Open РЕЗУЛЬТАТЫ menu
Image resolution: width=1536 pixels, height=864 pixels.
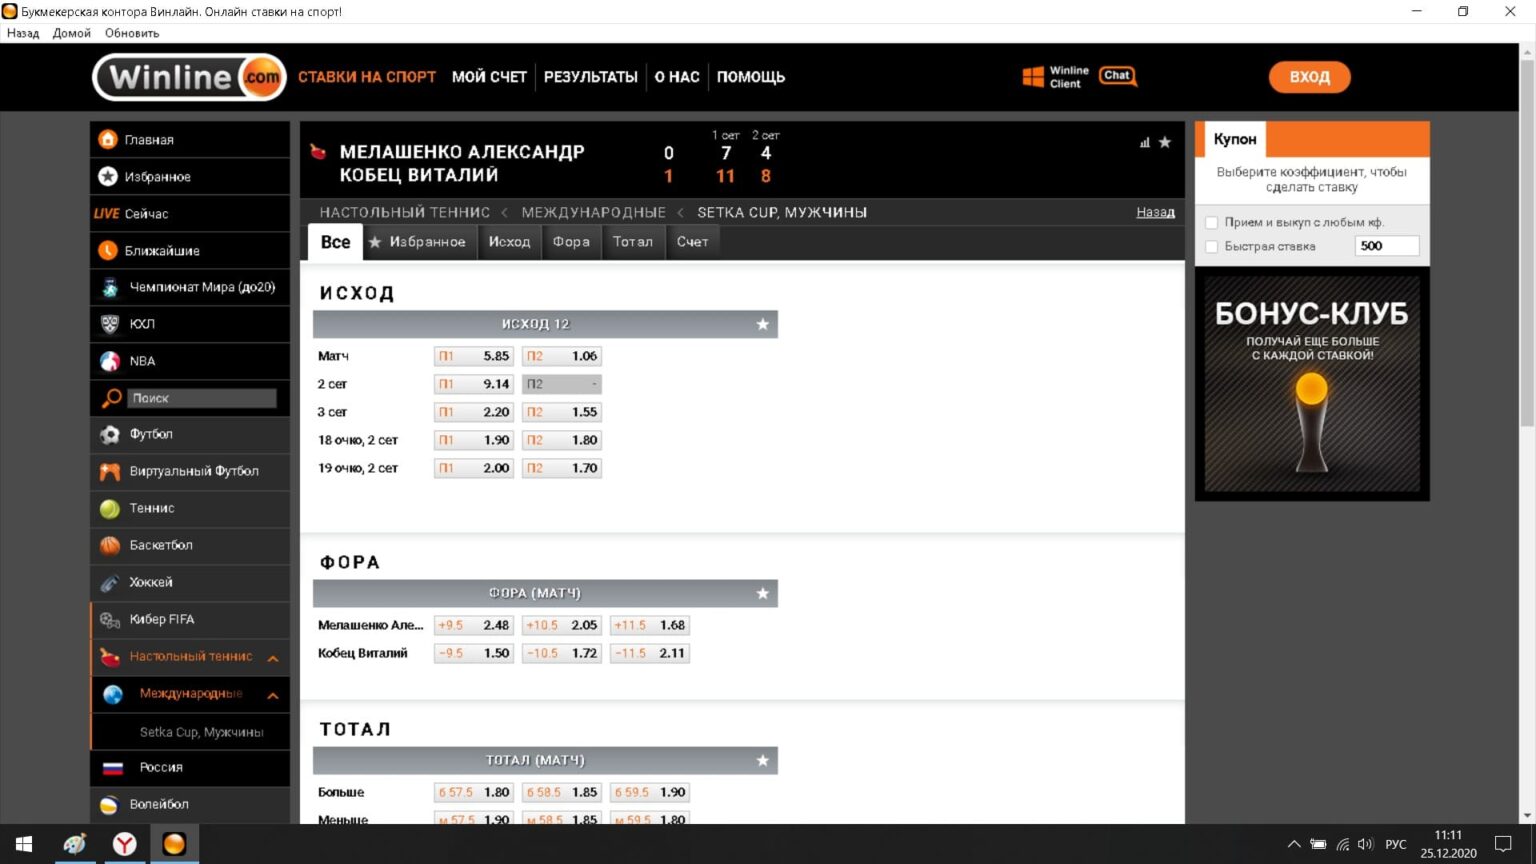point(591,77)
